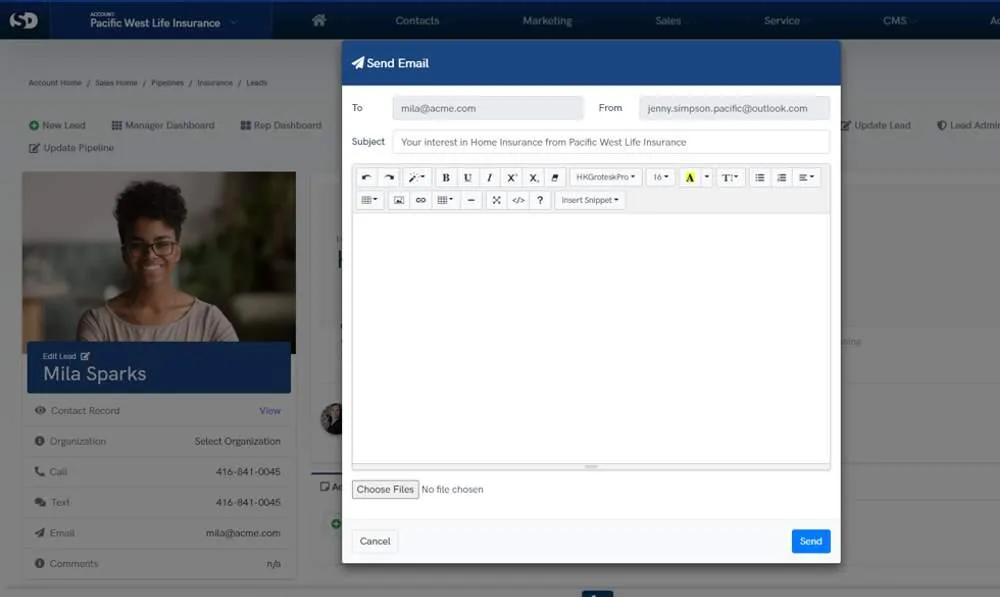This screenshot has height=597, width=1000.
Task: Open the Rep Dashboard
Action: coord(281,126)
